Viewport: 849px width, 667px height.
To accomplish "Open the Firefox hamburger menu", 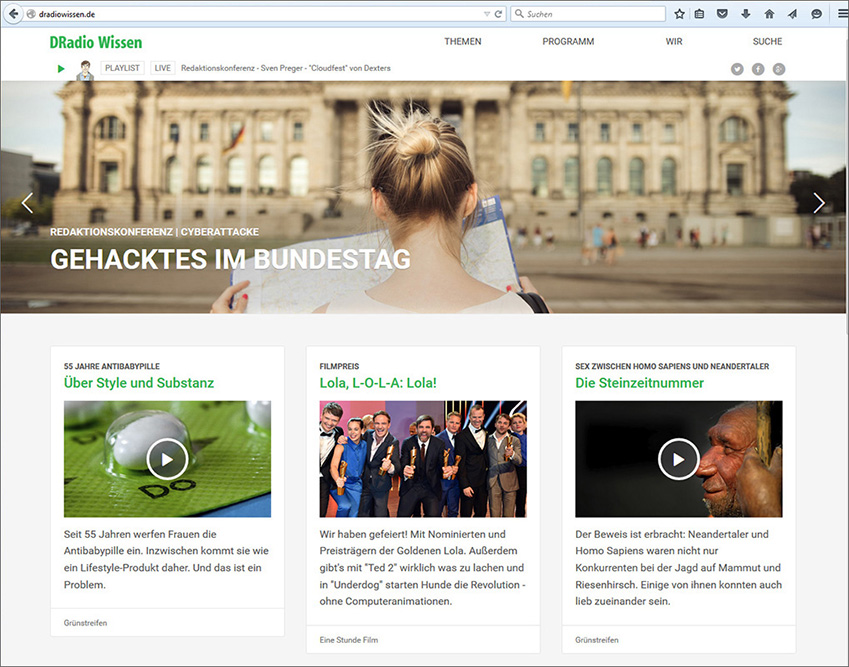I will click(x=843, y=14).
